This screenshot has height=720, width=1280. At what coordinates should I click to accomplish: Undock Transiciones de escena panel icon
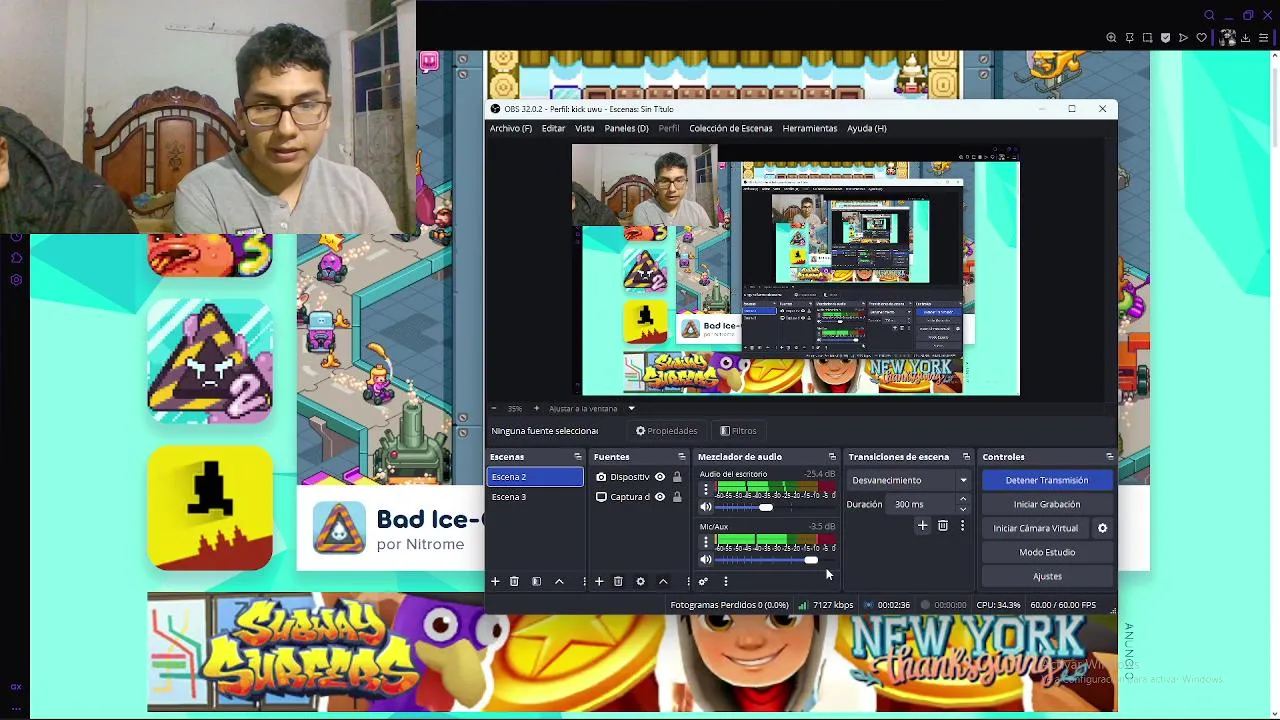click(x=965, y=457)
